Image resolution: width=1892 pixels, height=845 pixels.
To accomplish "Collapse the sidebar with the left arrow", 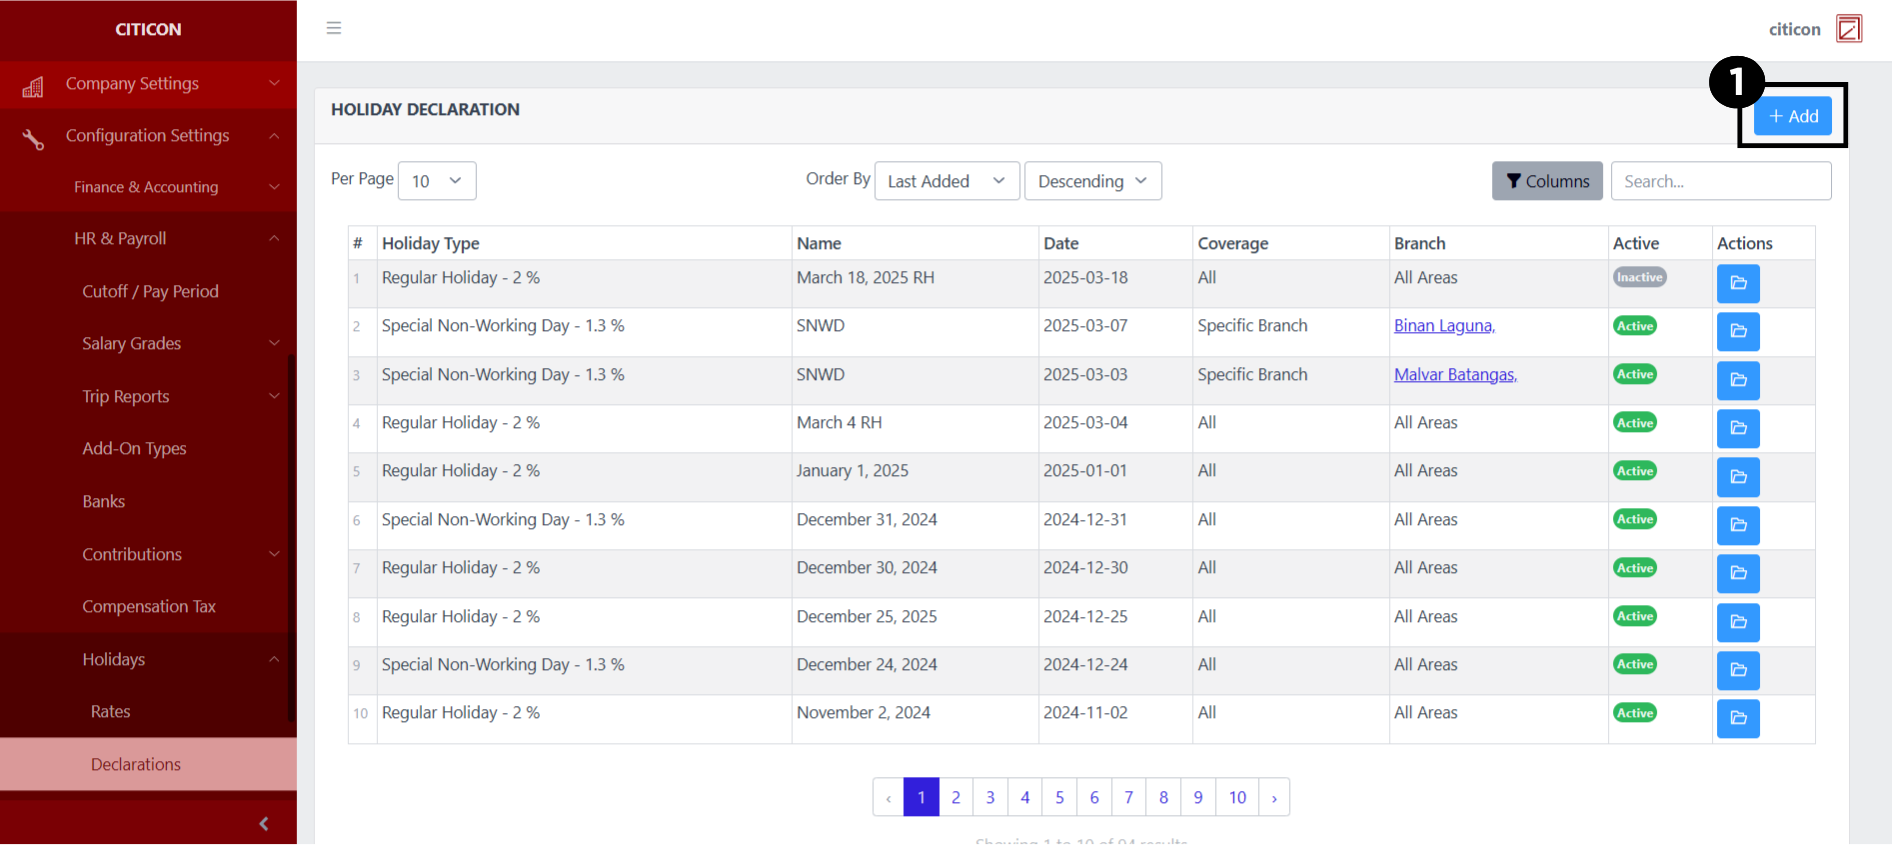I will (x=264, y=823).
